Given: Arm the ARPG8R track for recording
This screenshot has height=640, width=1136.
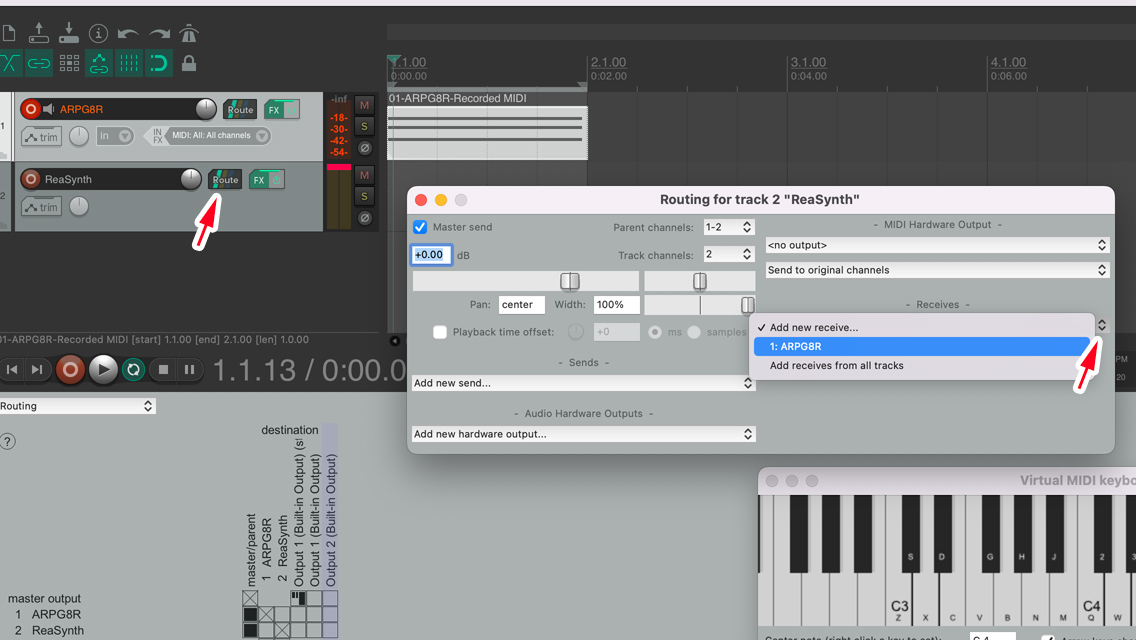Looking at the screenshot, I should [x=30, y=109].
